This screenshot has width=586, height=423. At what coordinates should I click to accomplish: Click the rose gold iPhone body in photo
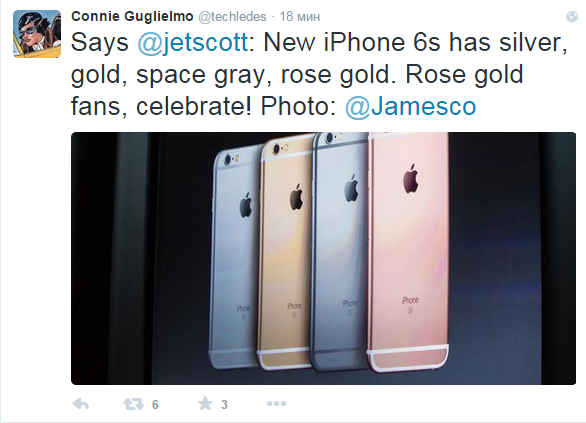pyautogui.click(x=409, y=252)
